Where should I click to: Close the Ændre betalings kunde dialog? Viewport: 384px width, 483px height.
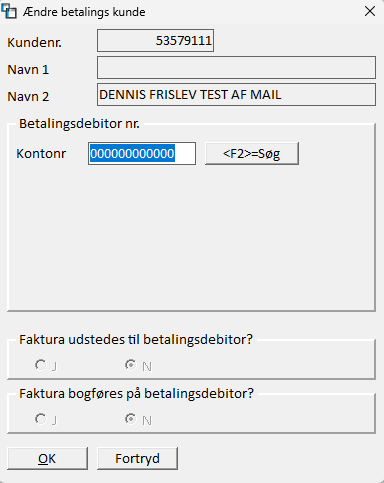pyautogui.click(x=370, y=11)
